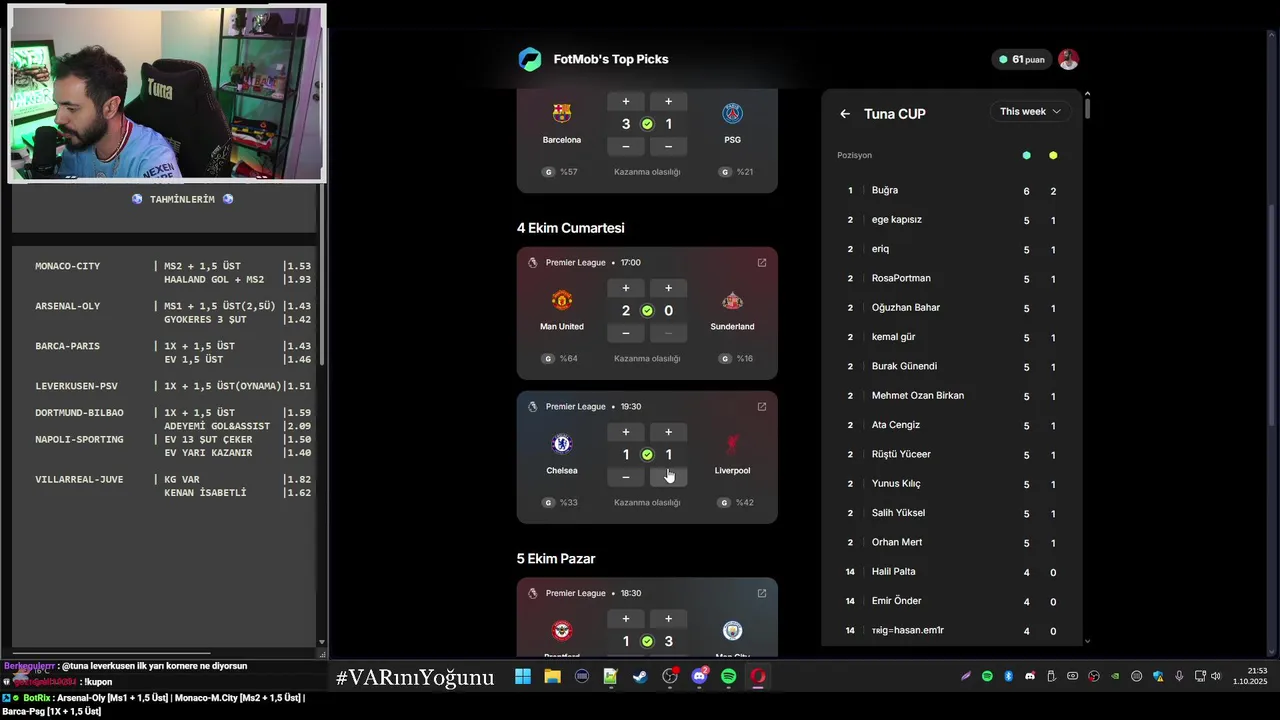Increase Brentford predicted goals
The image size is (1280, 720).
[626, 618]
